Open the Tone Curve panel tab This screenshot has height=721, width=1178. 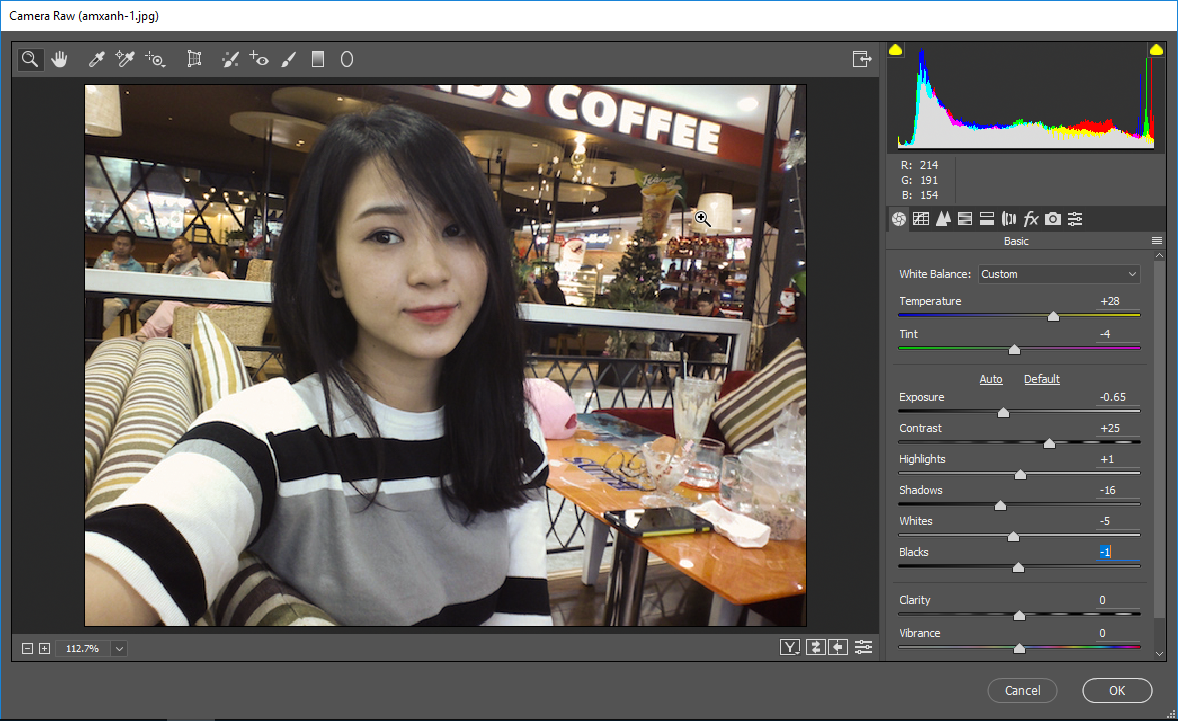pyautogui.click(x=920, y=219)
